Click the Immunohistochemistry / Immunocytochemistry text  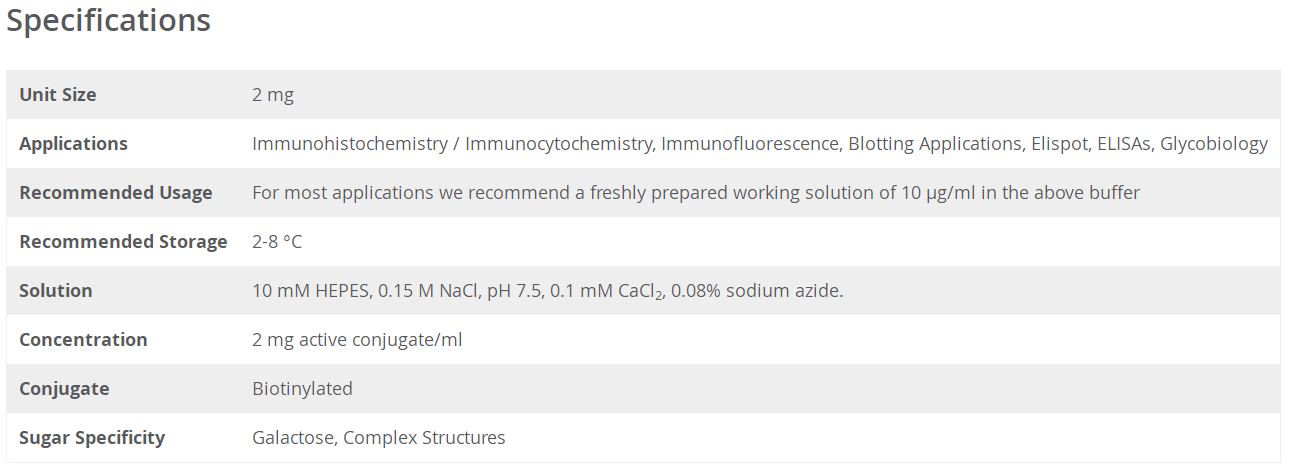click(452, 144)
